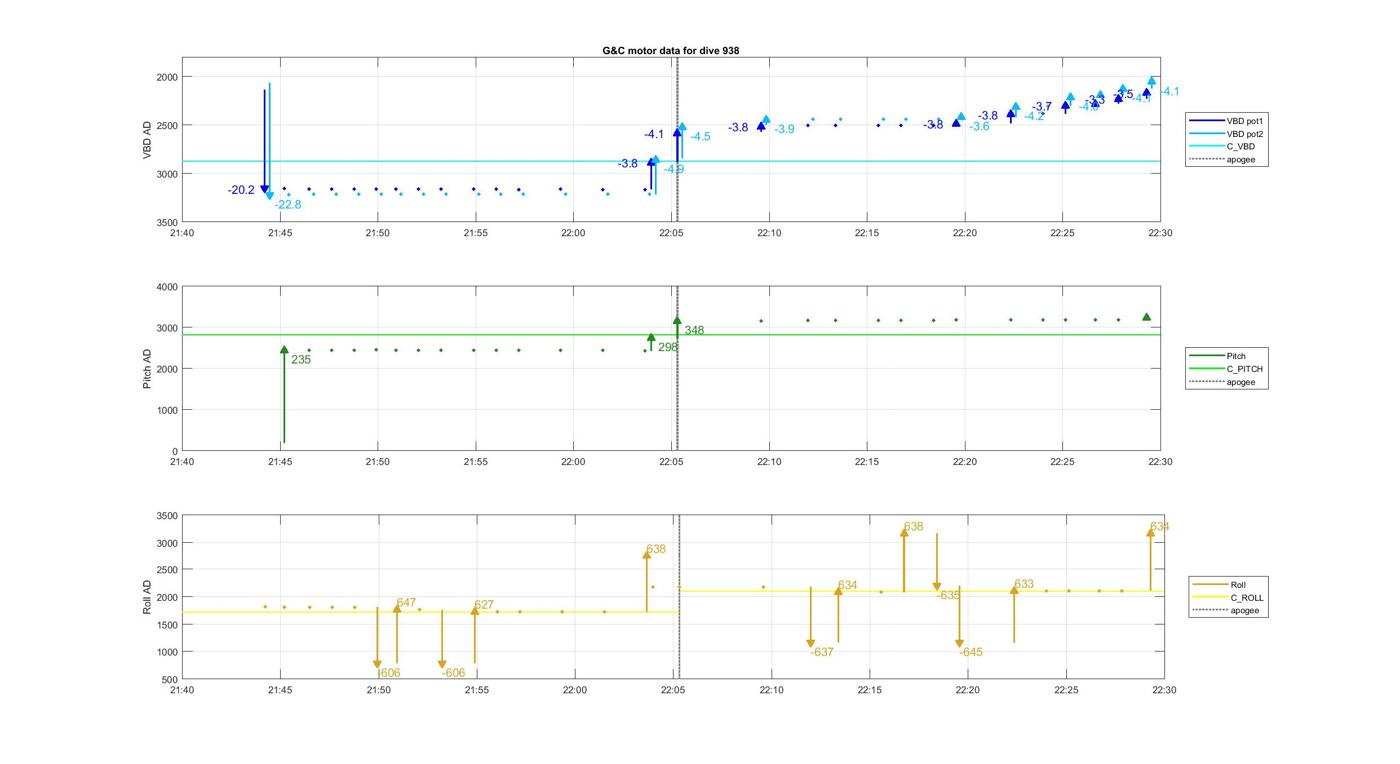Select the 'C_VBD' legend entry
Viewport: 1400px width, 764px height.
[x=1222, y=147]
